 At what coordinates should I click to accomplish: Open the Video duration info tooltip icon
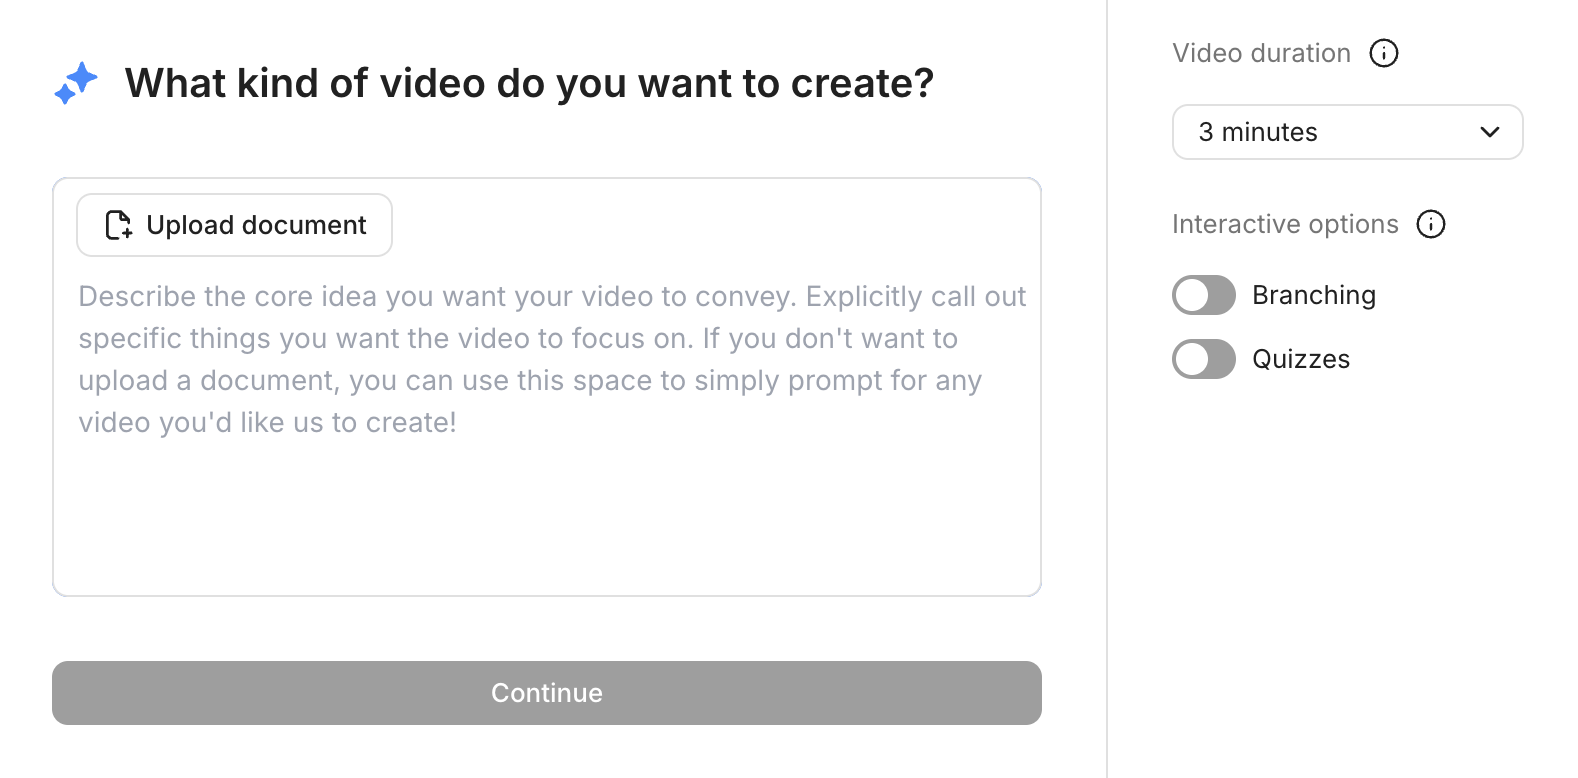point(1384,53)
